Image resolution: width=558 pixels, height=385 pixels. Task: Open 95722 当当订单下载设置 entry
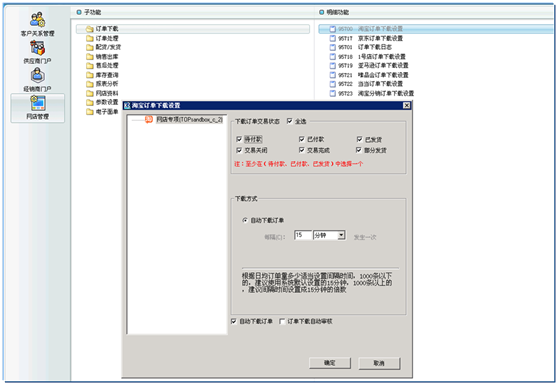(x=366, y=84)
